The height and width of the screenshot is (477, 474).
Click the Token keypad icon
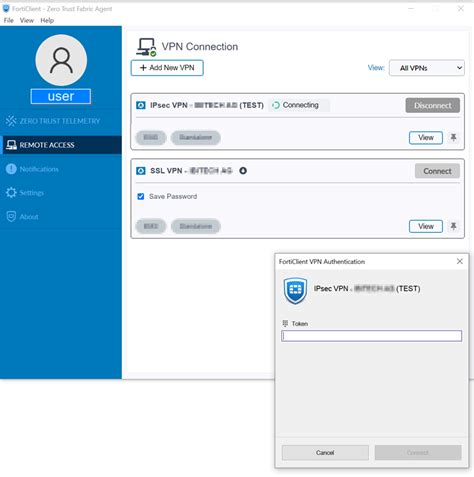point(285,323)
